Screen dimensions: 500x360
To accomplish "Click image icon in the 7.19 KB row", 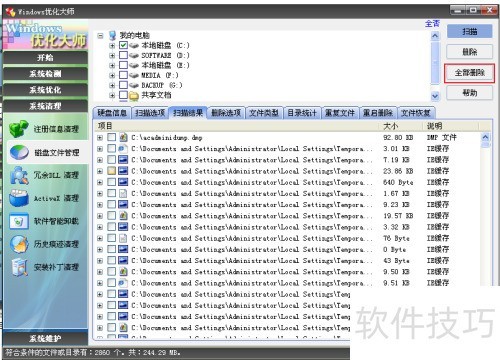I will pos(123,160).
